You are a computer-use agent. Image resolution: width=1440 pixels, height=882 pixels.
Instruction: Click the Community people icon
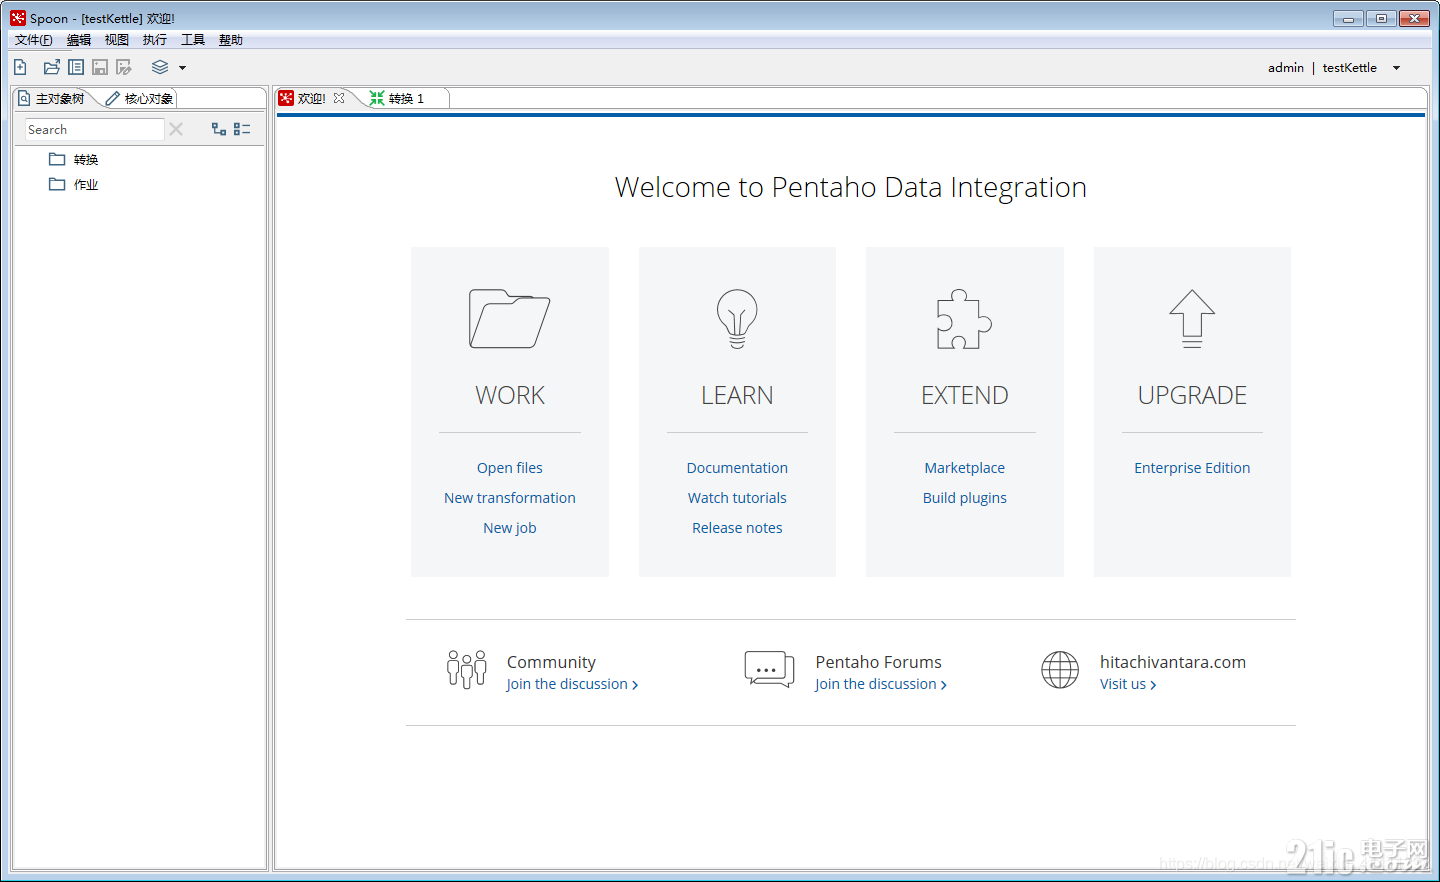pyautogui.click(x=467, y=669)
